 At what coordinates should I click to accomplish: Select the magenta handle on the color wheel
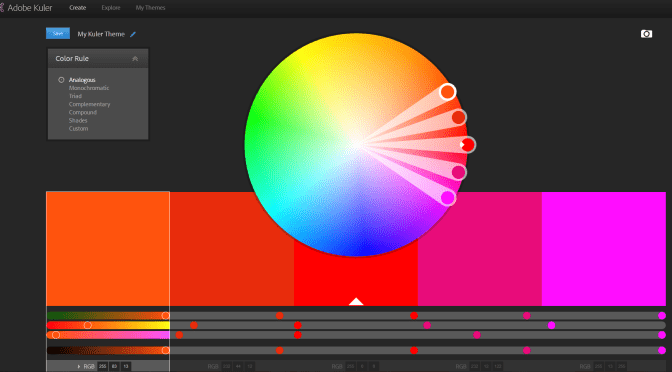point(447,198)
